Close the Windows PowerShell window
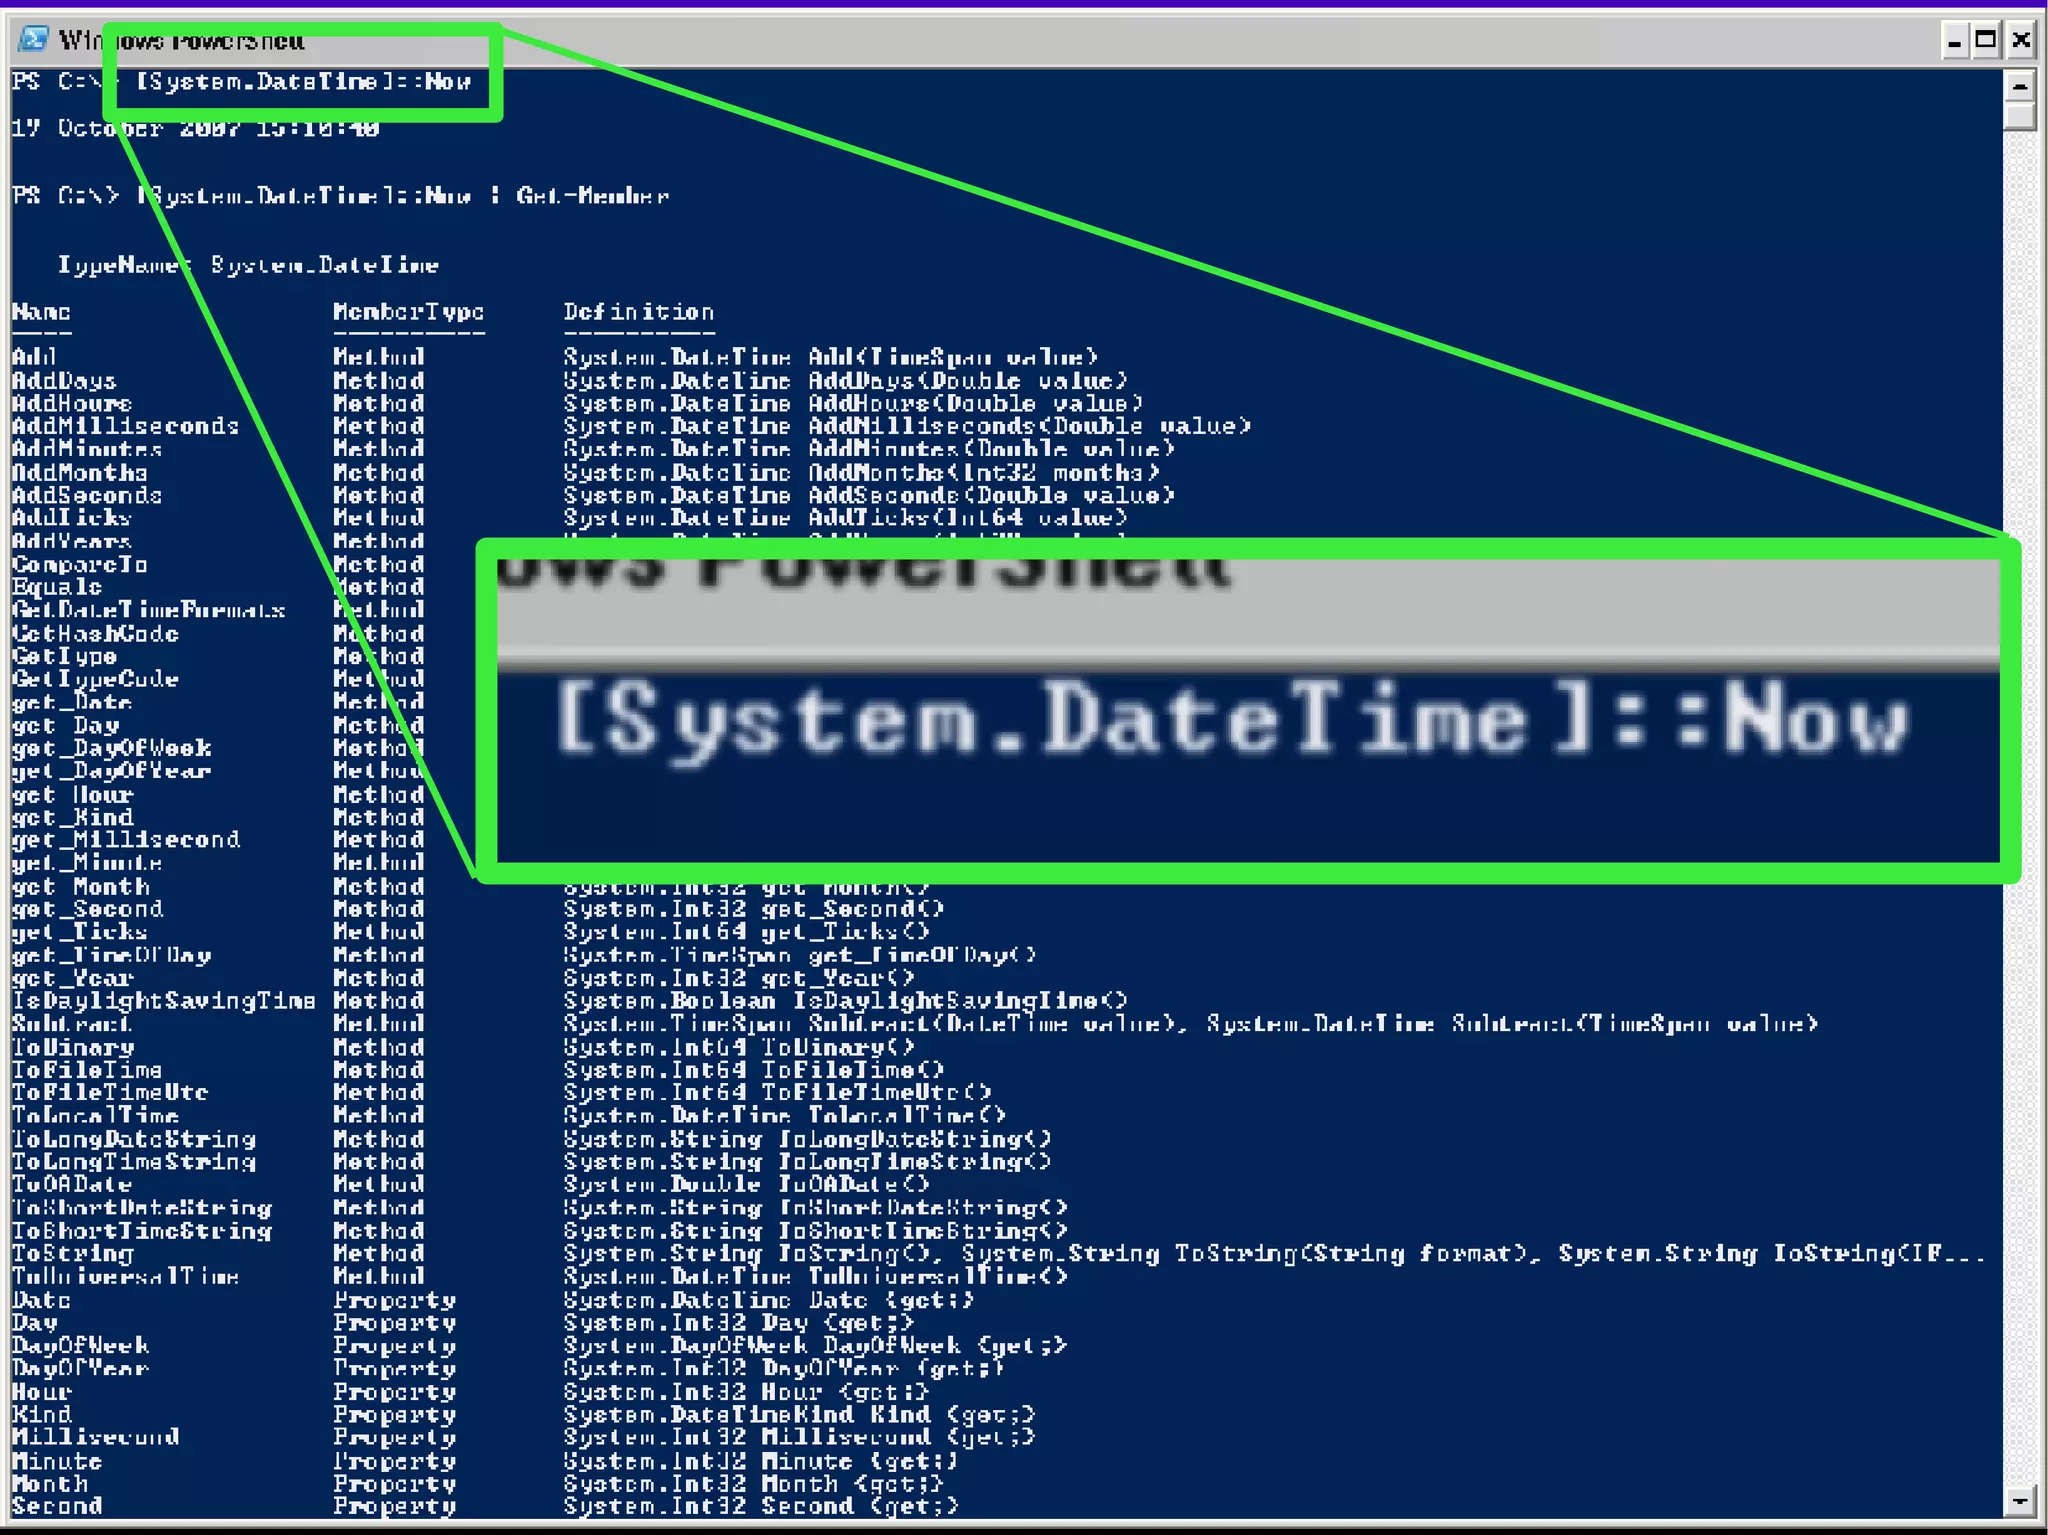Viewport: 2048px width, 1535px height. pyautogui.click(x=2020, y=41)
